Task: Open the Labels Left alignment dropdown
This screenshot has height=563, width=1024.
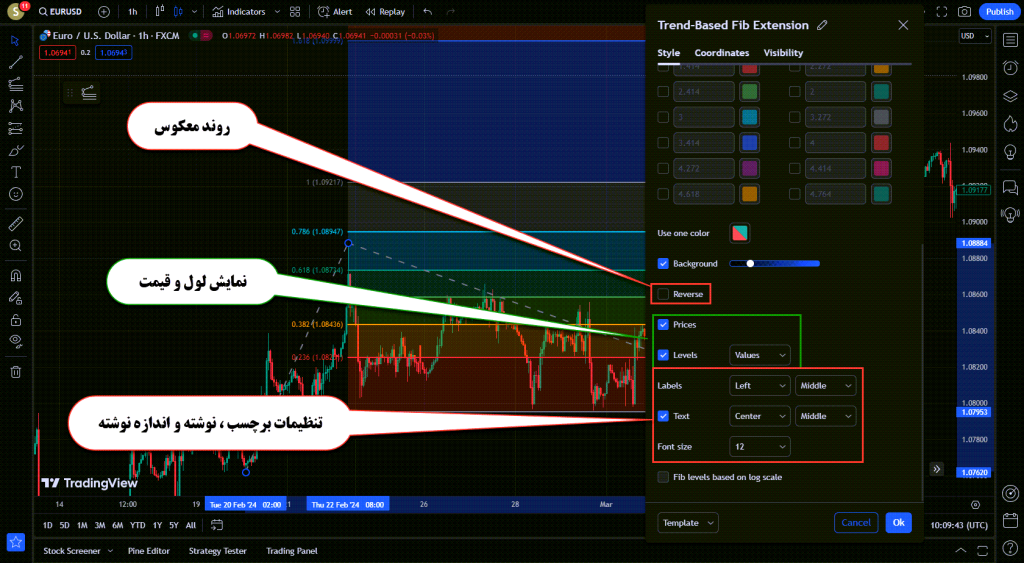Action: pos(760,386)
